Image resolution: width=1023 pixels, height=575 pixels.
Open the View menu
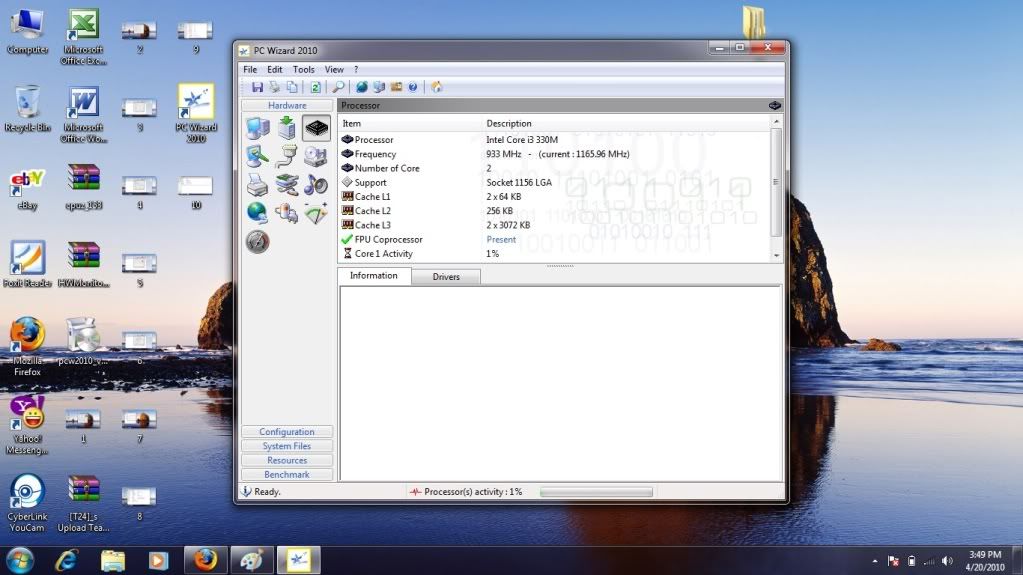[x=334, y=69]
